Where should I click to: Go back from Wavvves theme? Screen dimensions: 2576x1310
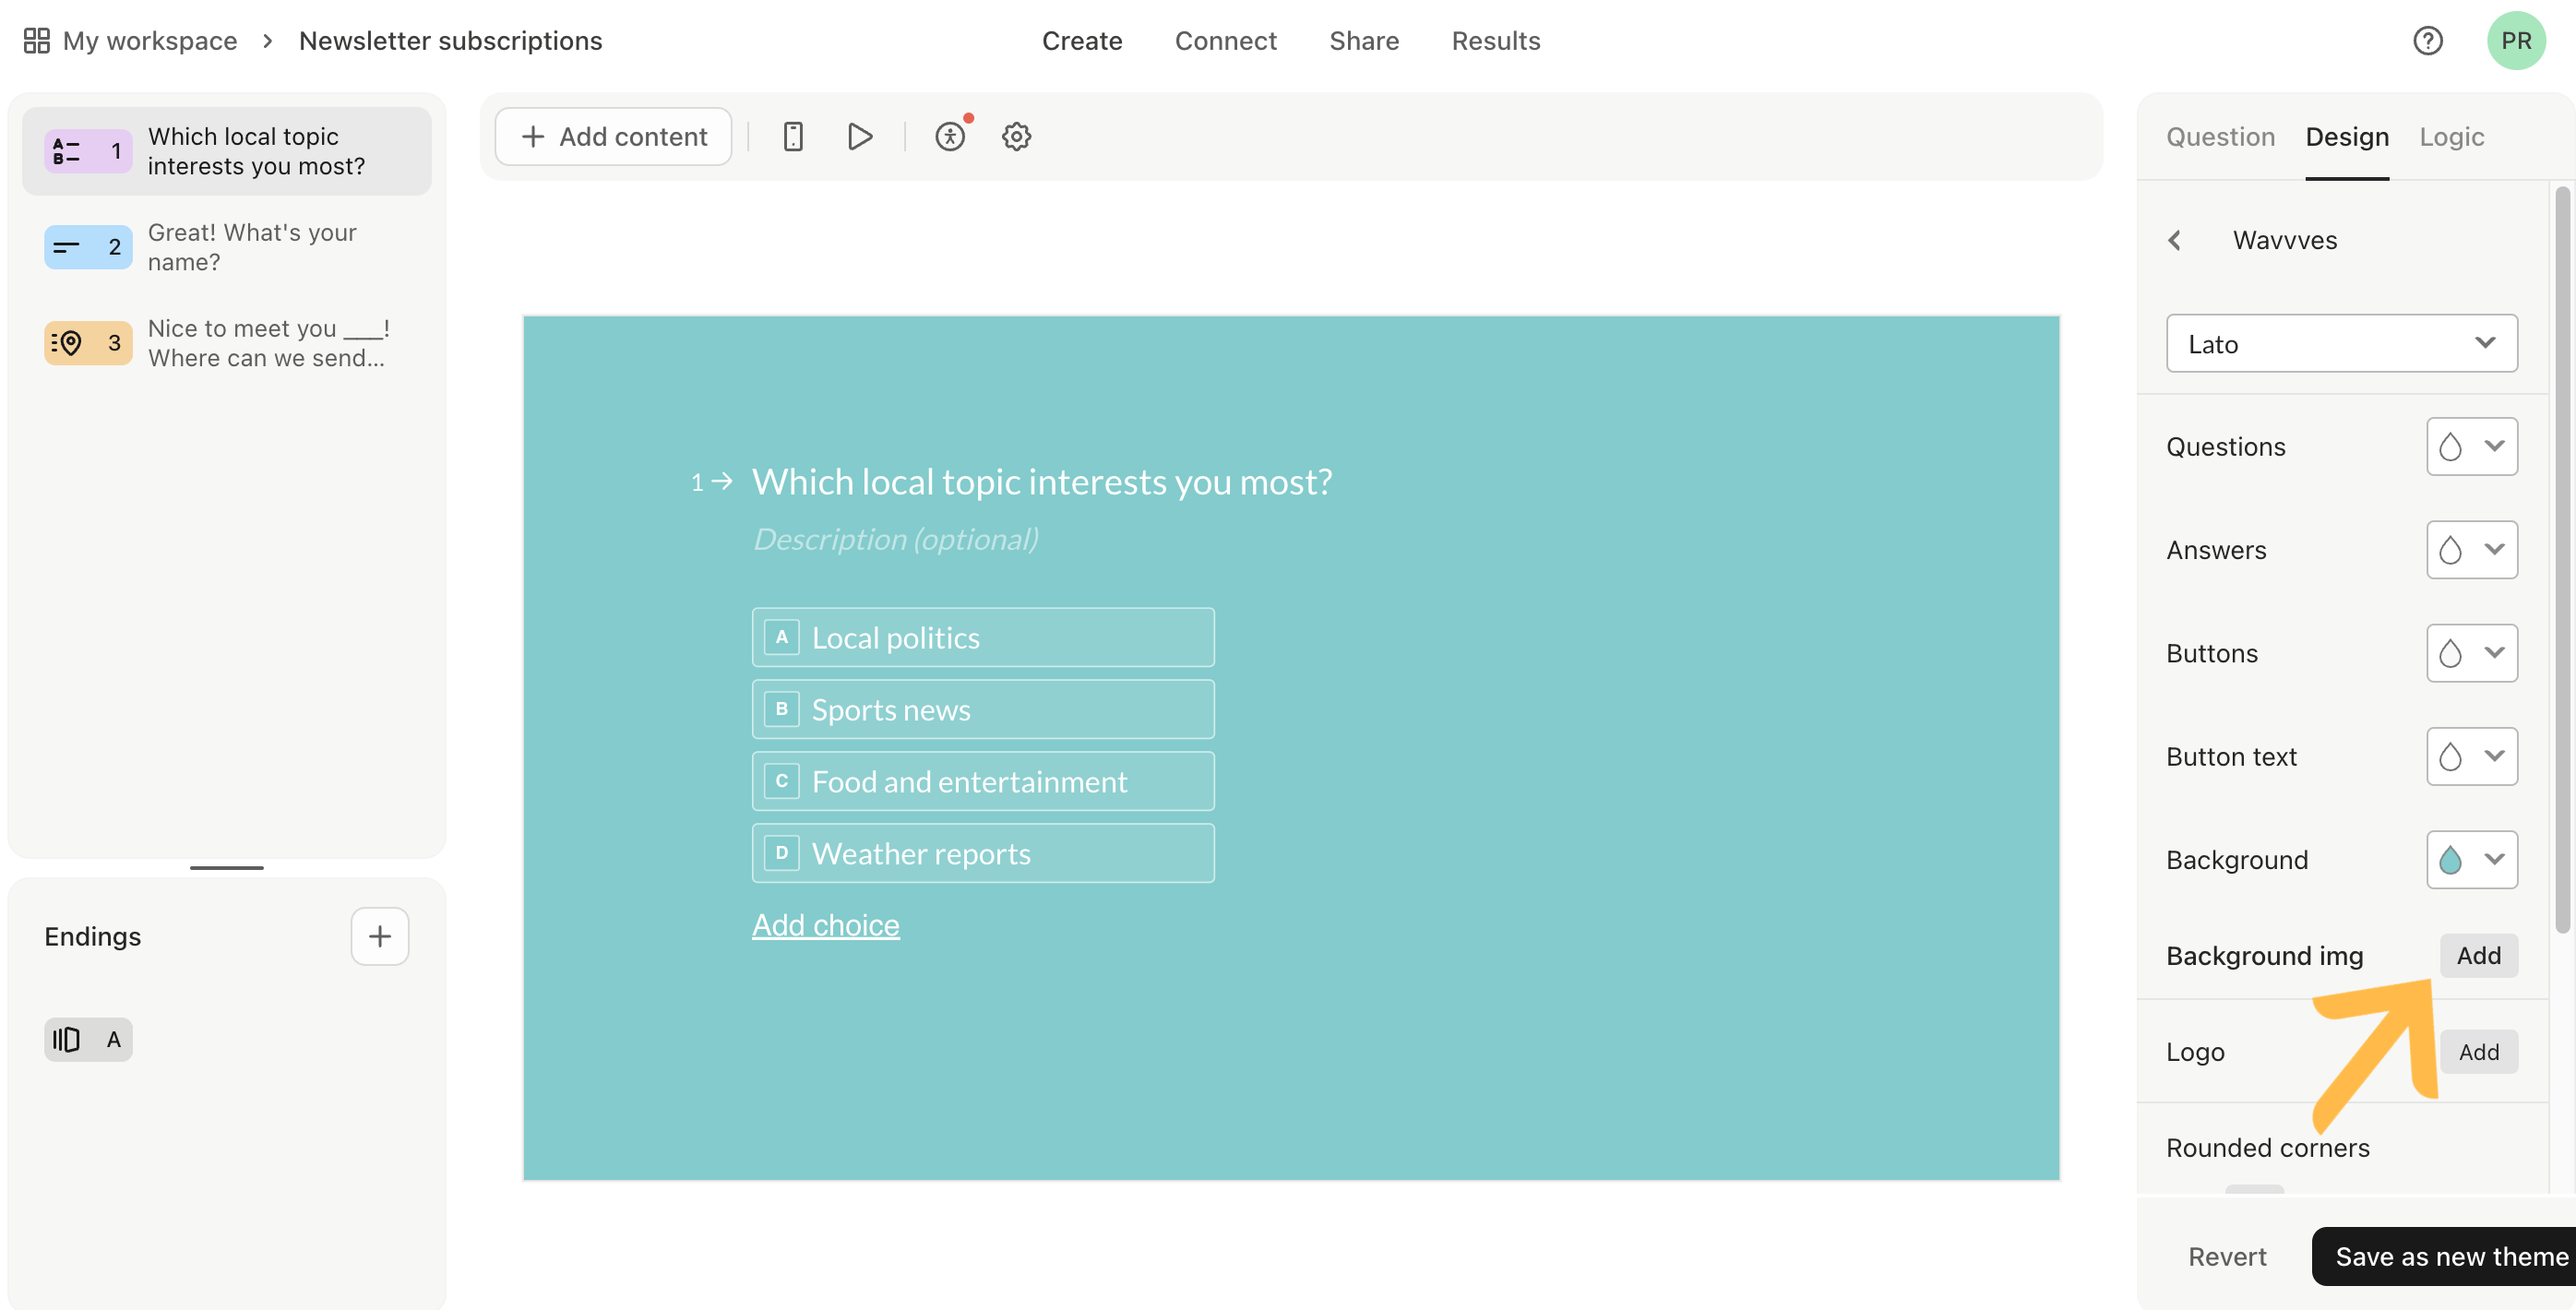point(2174,240)
